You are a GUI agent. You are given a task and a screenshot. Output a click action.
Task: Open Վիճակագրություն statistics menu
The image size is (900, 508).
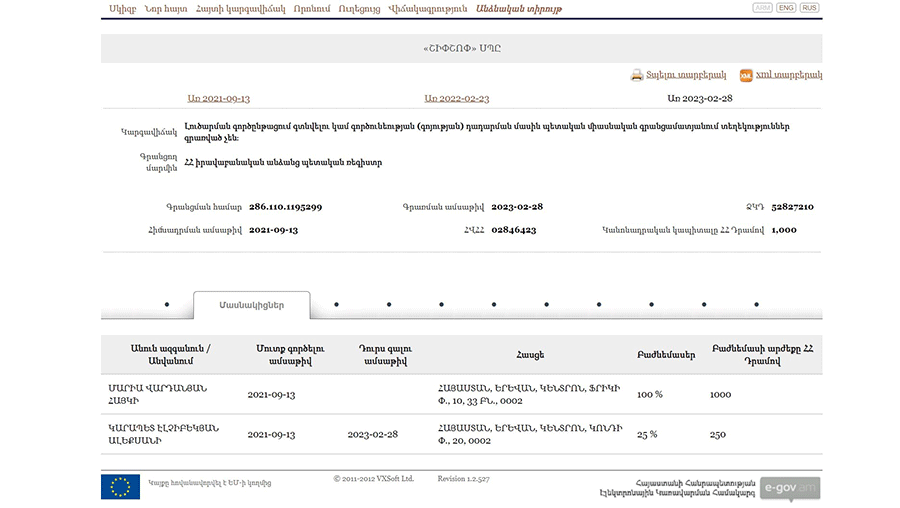[x=427, y=9]
